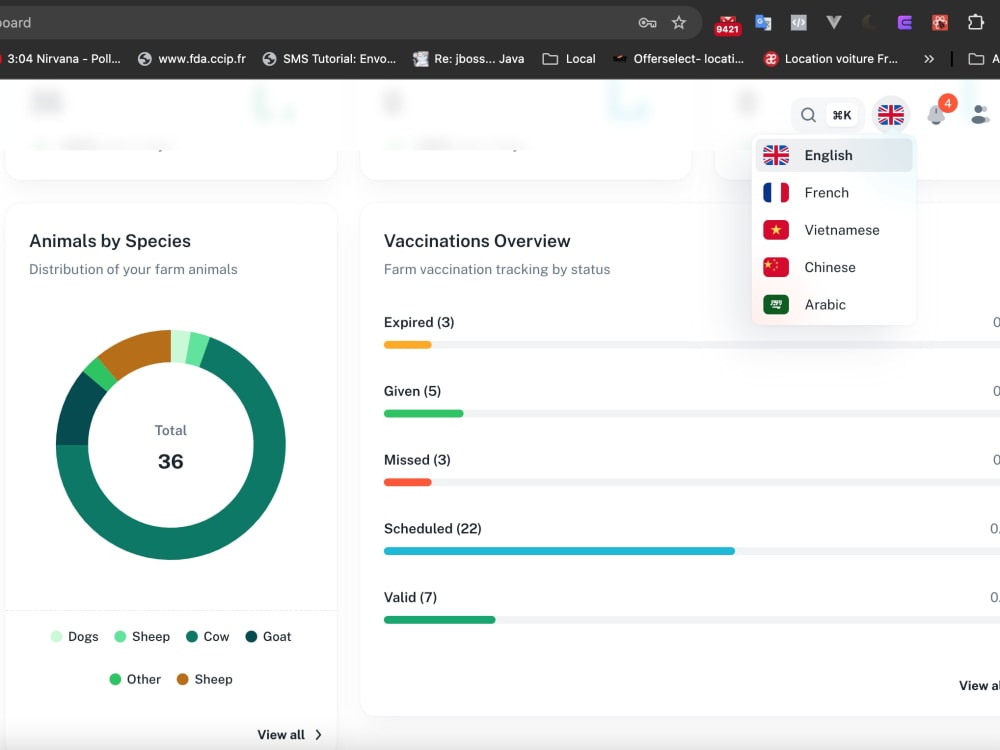Click Total 36 in donut center

click(x=171, y=448)
